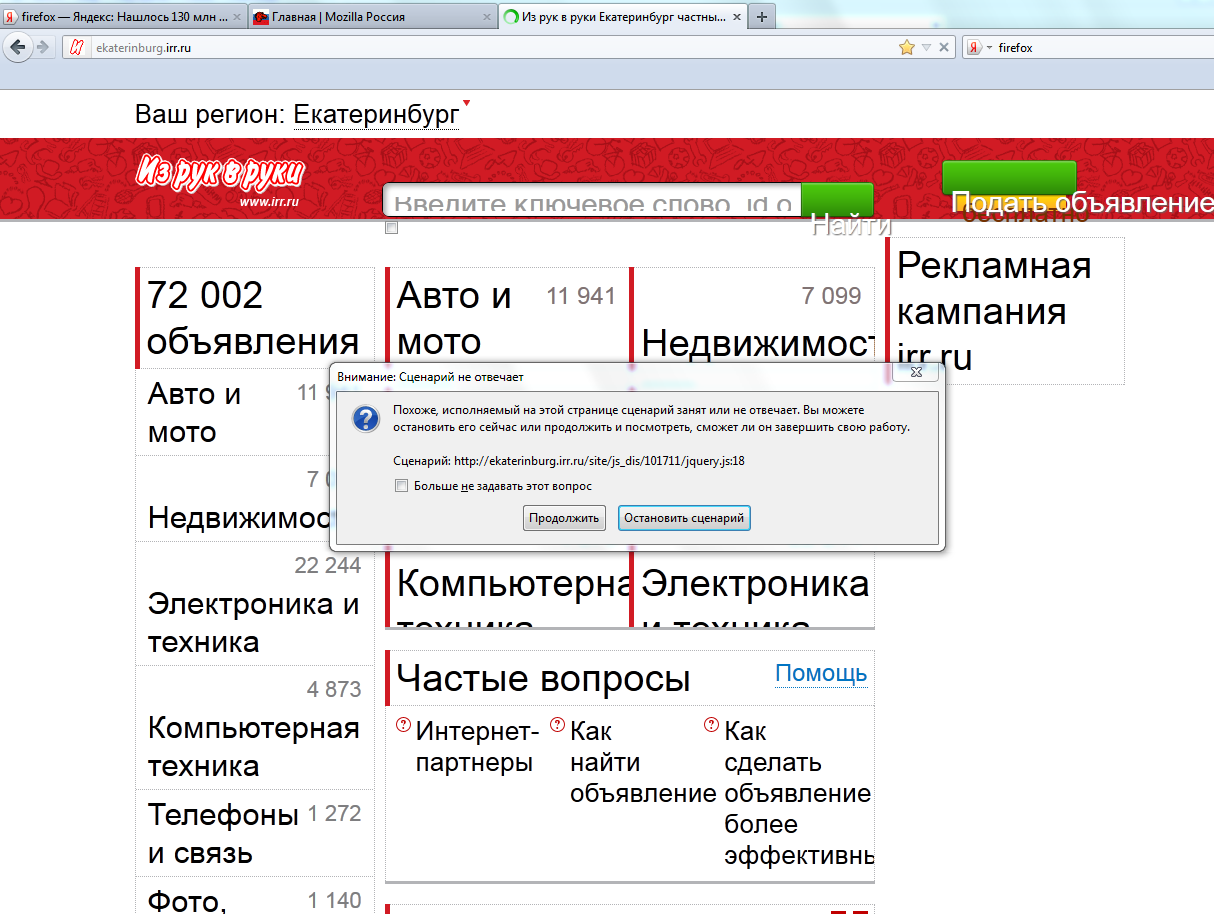Click the Подать объявление green button

coord(1010,178)
